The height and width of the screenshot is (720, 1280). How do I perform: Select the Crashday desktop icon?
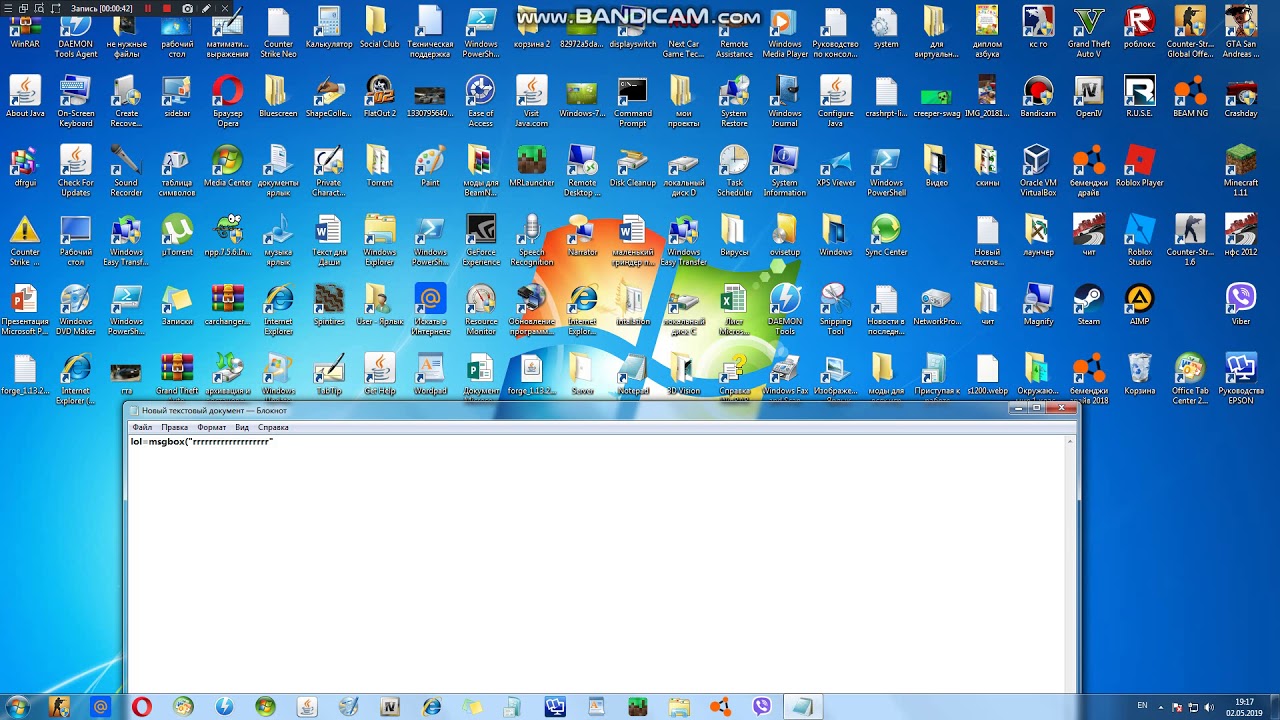[x=1241, y=97]
